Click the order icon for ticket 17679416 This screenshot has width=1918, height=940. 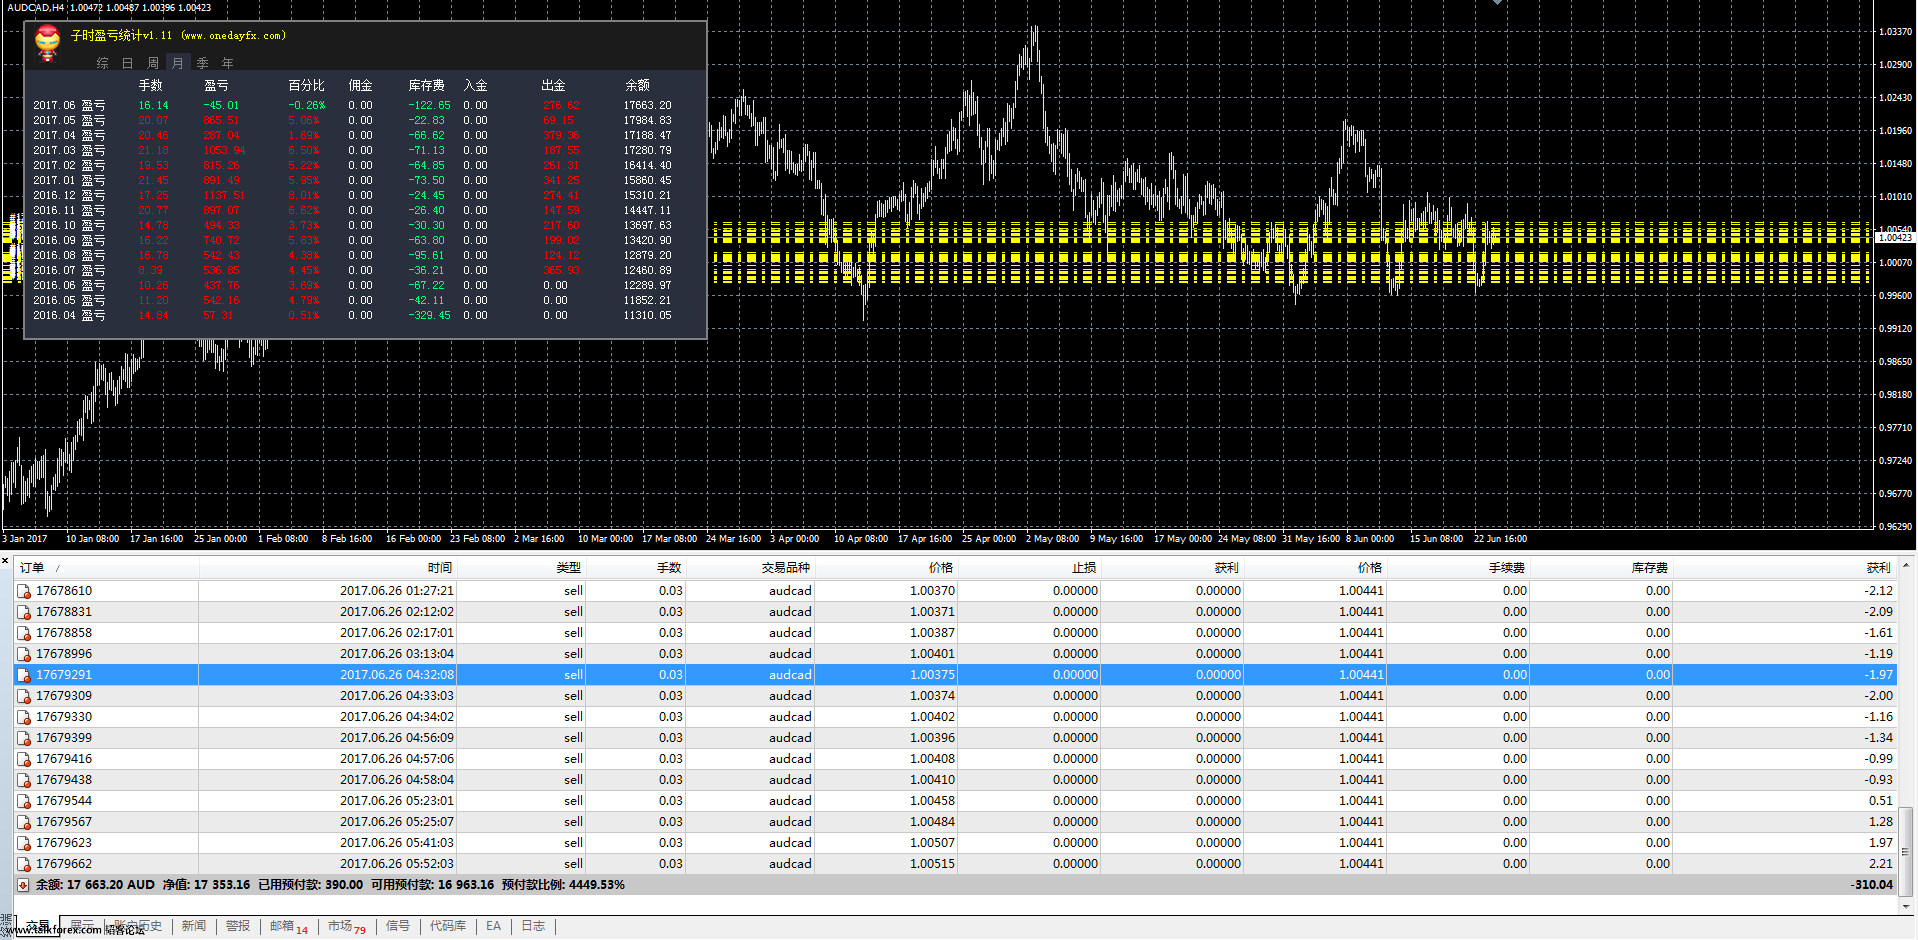click(x=24, y=759)
